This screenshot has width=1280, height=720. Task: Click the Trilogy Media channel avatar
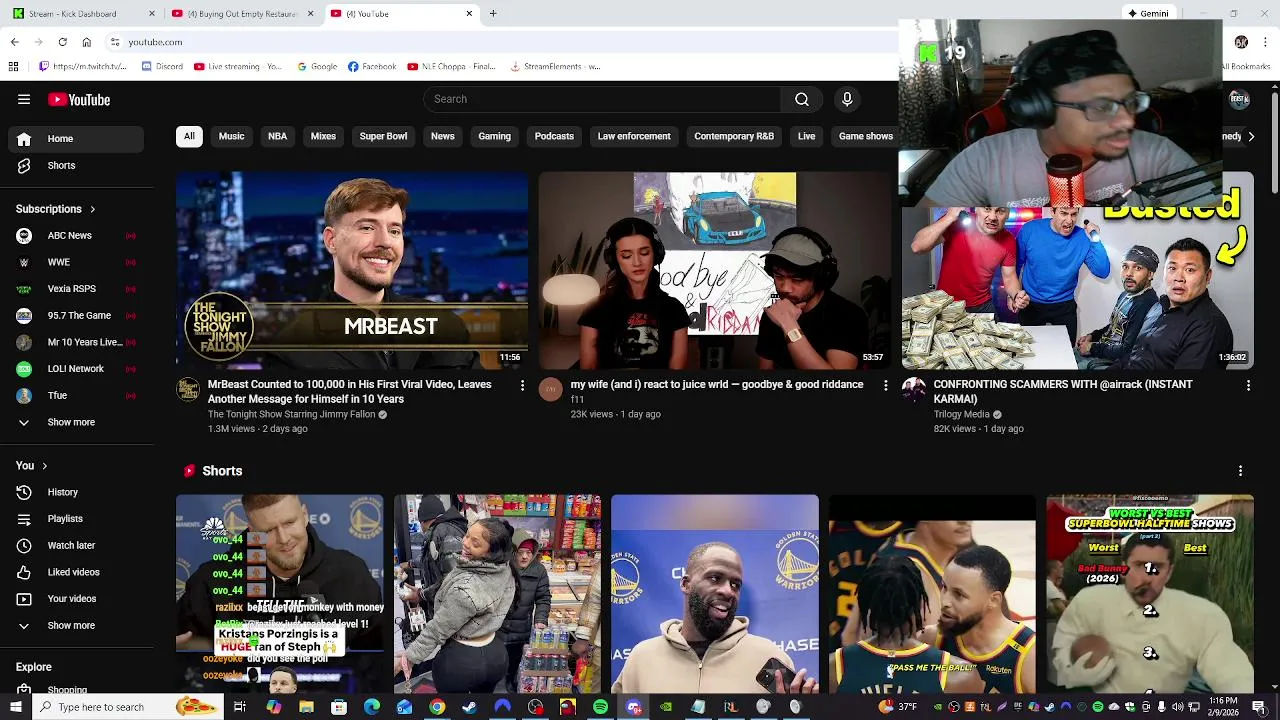pyautogui.click(x=914, y=389)
